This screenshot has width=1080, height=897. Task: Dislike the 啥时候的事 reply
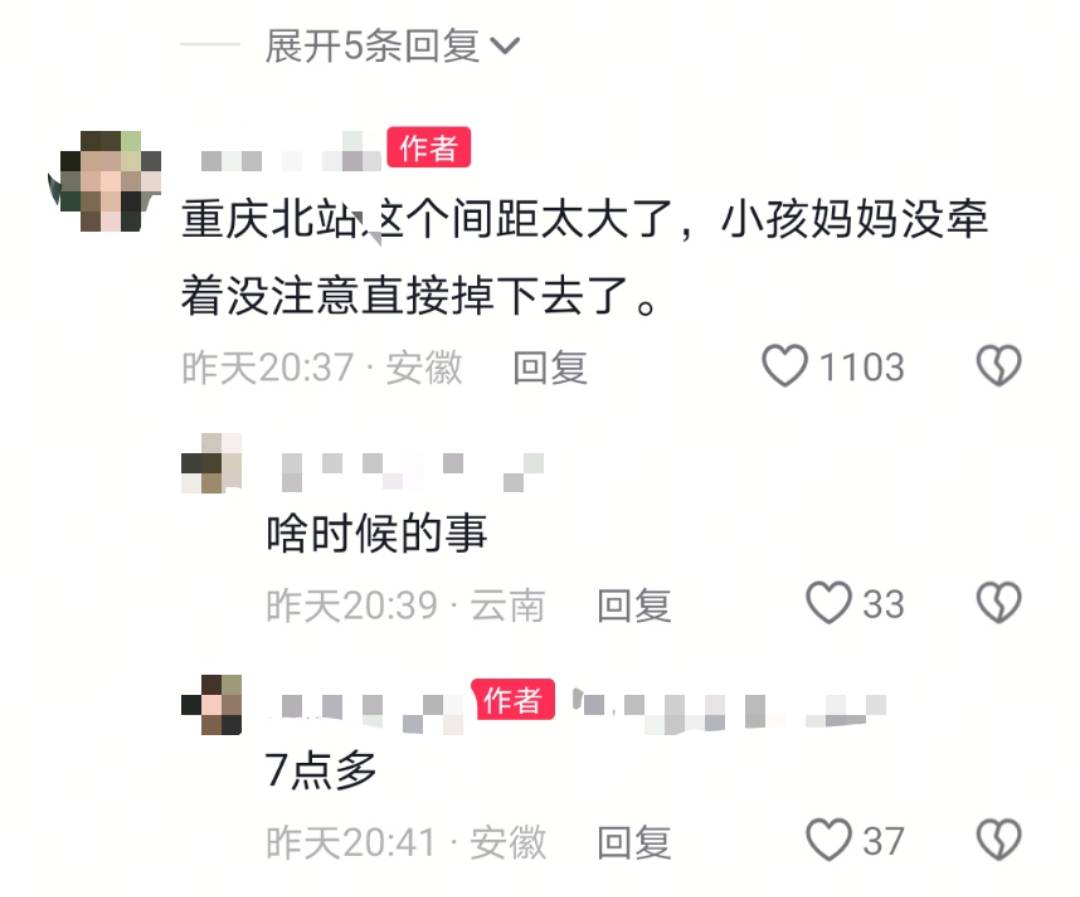click(x=999, y=603)
